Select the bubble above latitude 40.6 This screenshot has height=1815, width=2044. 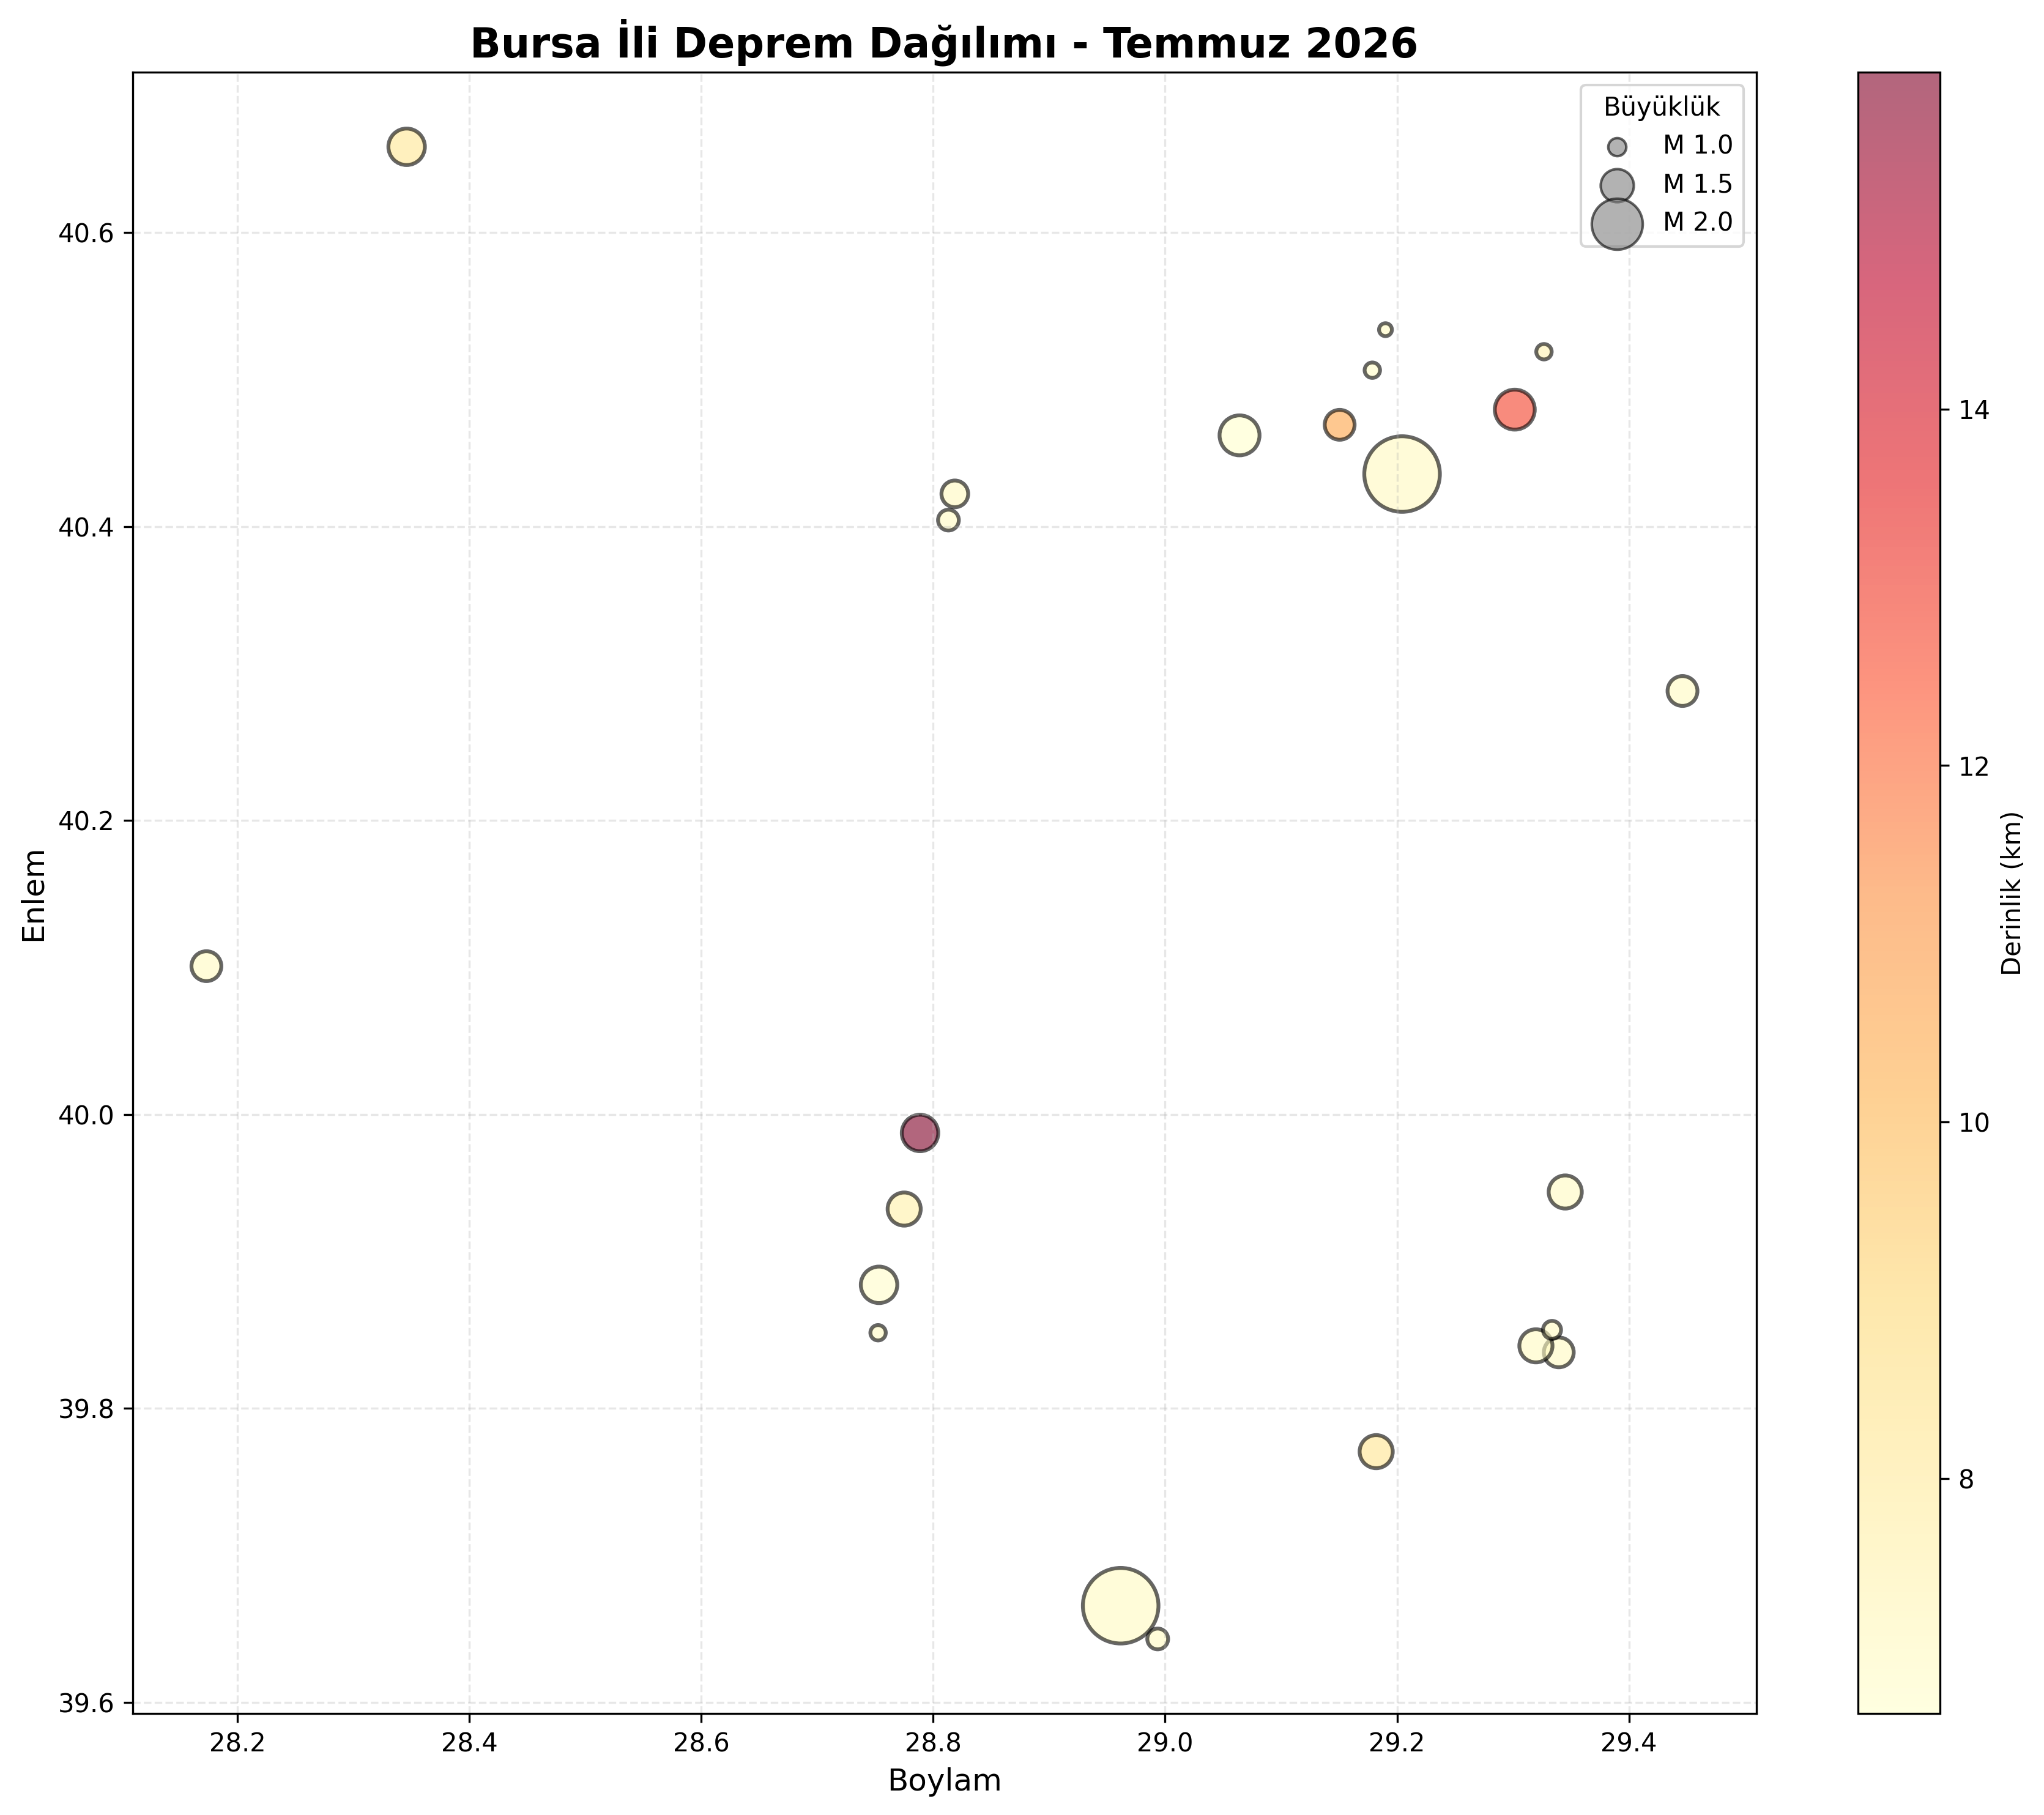pos(406,147)
